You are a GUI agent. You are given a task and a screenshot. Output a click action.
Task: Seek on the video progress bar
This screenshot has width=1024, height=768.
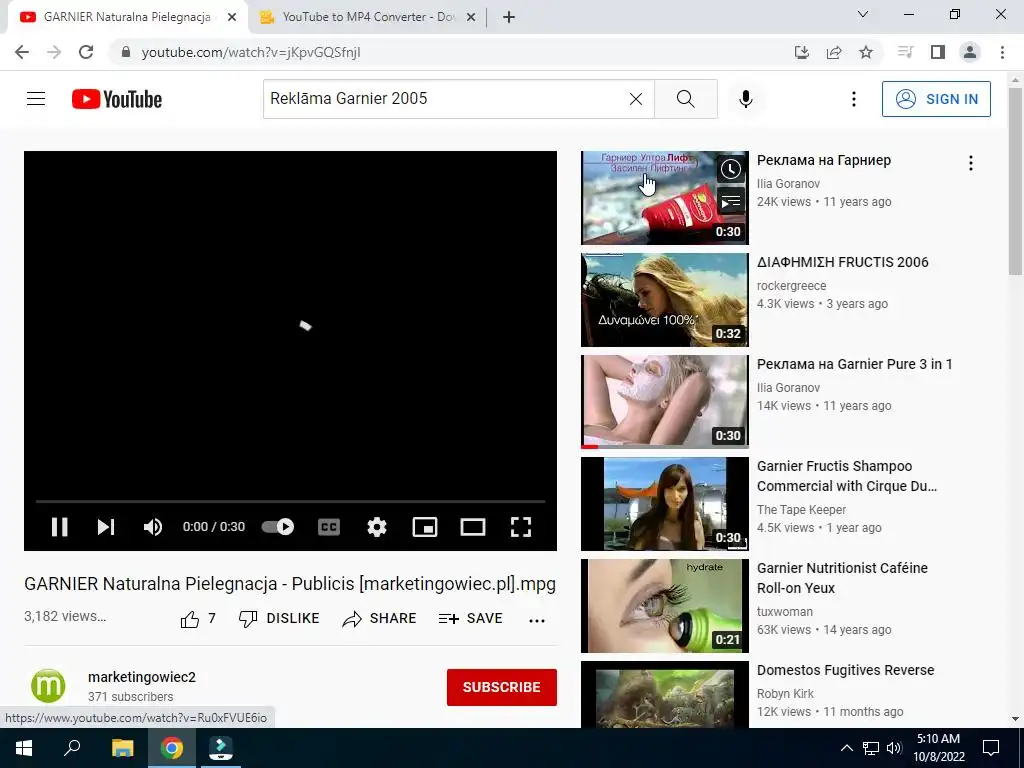290,501
